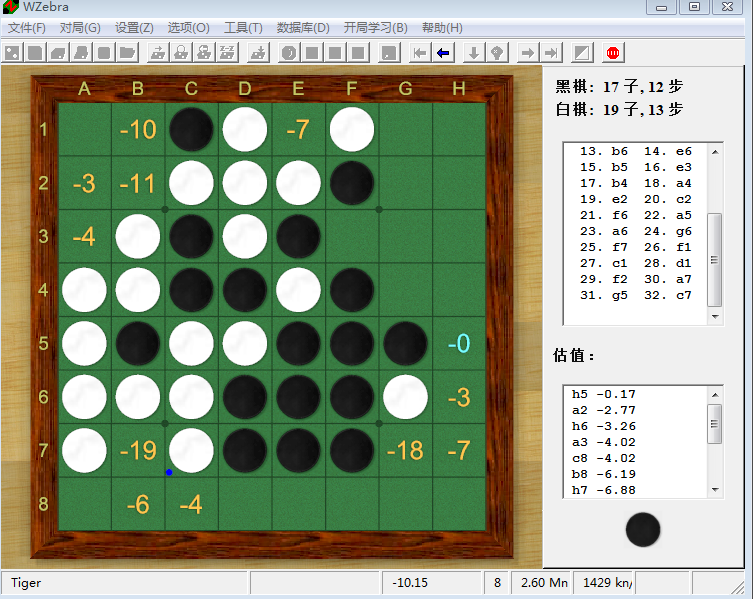Select 'b8 -6.19' in evaluation list

pos(604,474)
